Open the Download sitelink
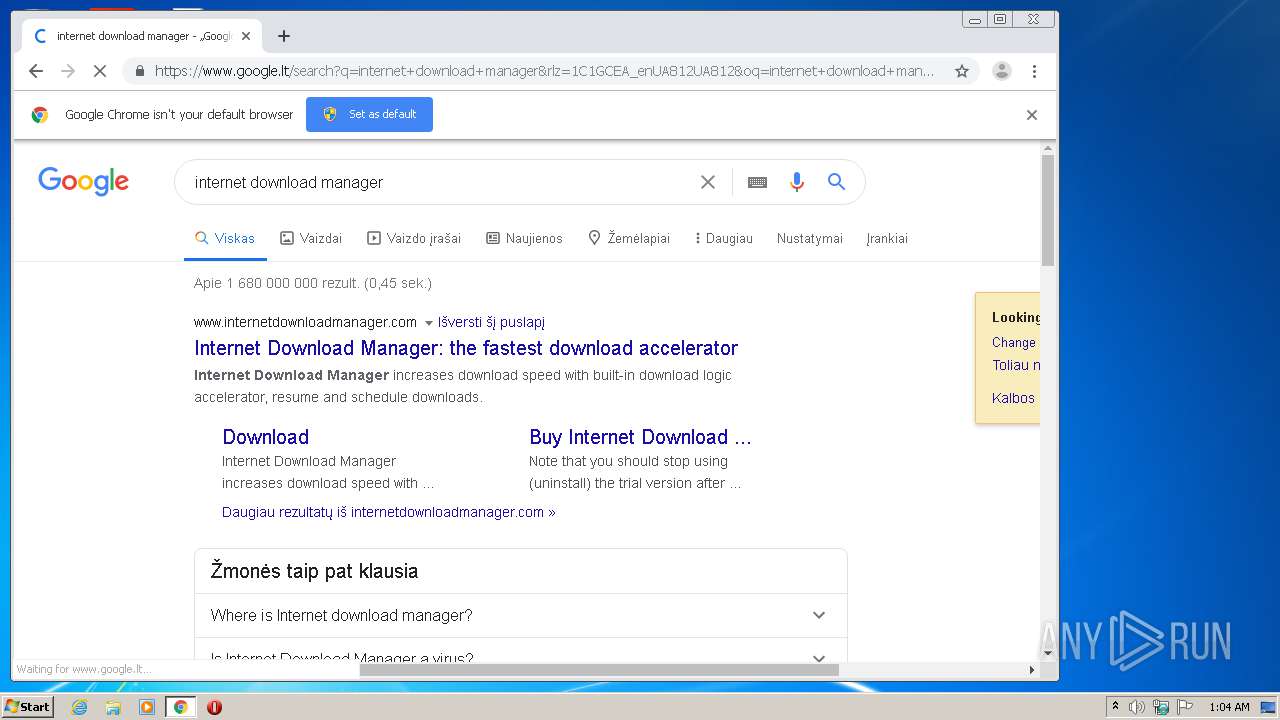Screen dimensions: 1280x720 [265, 437]
